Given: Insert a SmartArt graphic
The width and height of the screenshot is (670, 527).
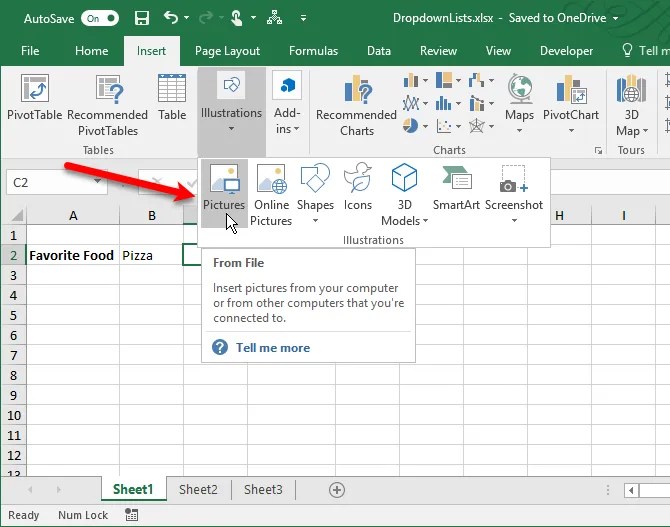Looking at the screenshot, I should [x=456, y=187].
